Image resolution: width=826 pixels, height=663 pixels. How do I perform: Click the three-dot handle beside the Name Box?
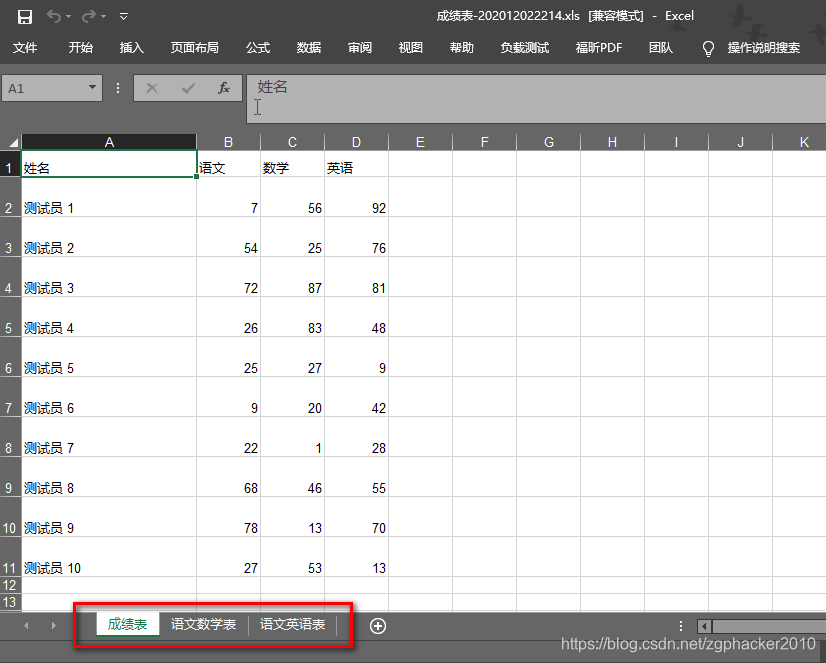(118, 88)
